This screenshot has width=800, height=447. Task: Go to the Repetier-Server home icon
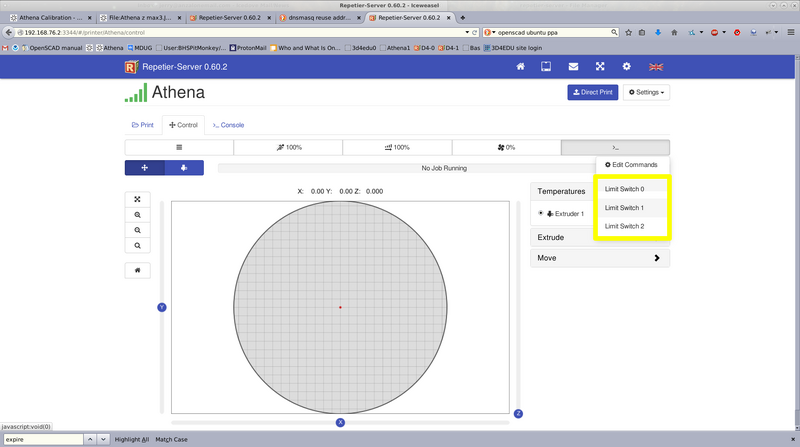point(520,66)
